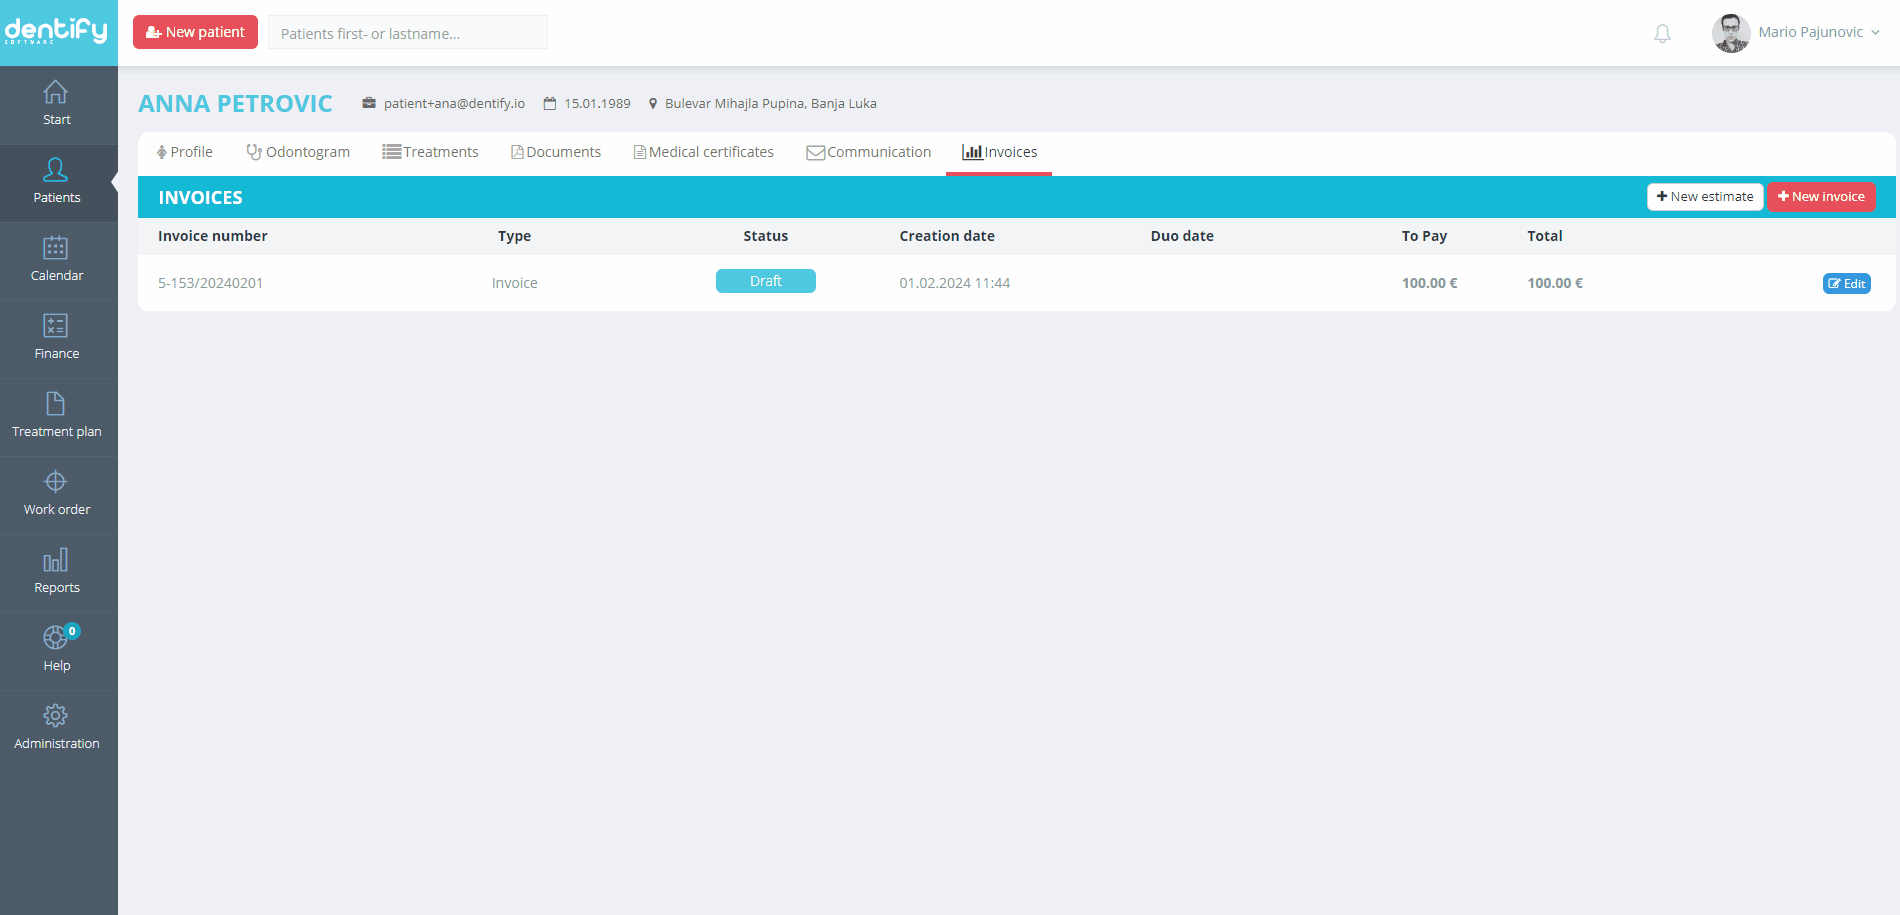Switch to the Odontogram tab

tap(298, 152)
